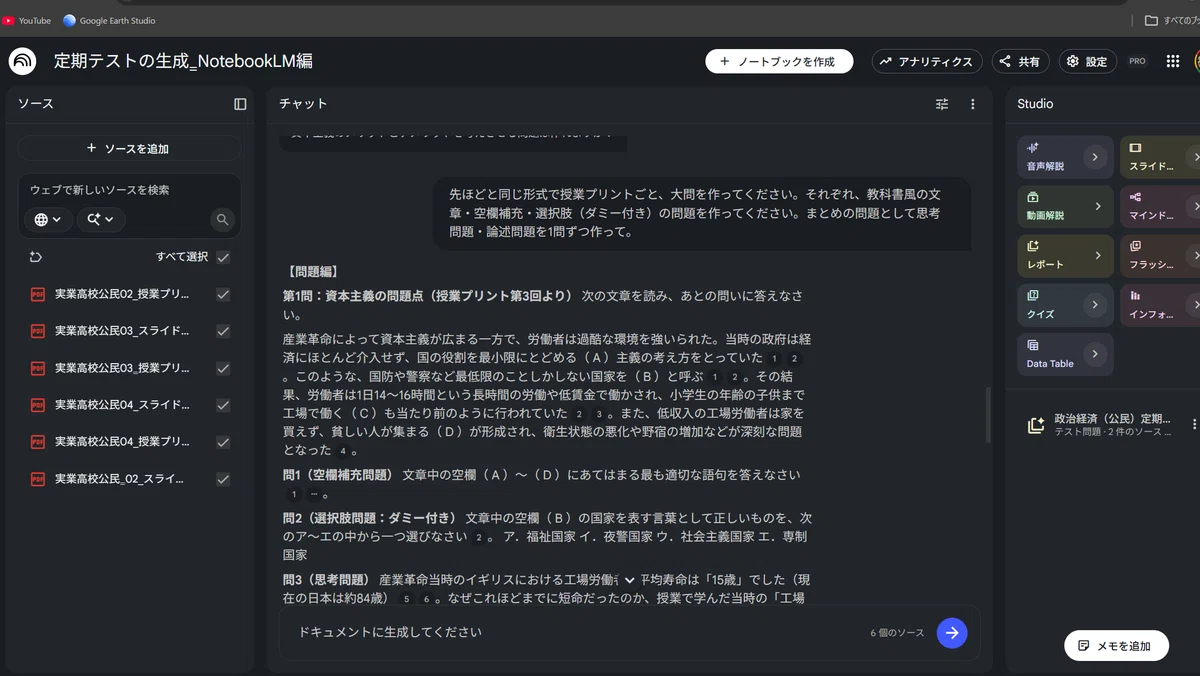Uncheck 実業高校公民04_授業プリ… source
Viewport: 1200px width, 676px height.
(223, 442)
